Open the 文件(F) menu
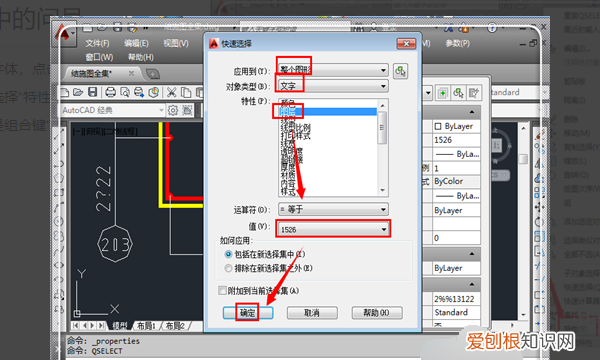 [97, 43]
